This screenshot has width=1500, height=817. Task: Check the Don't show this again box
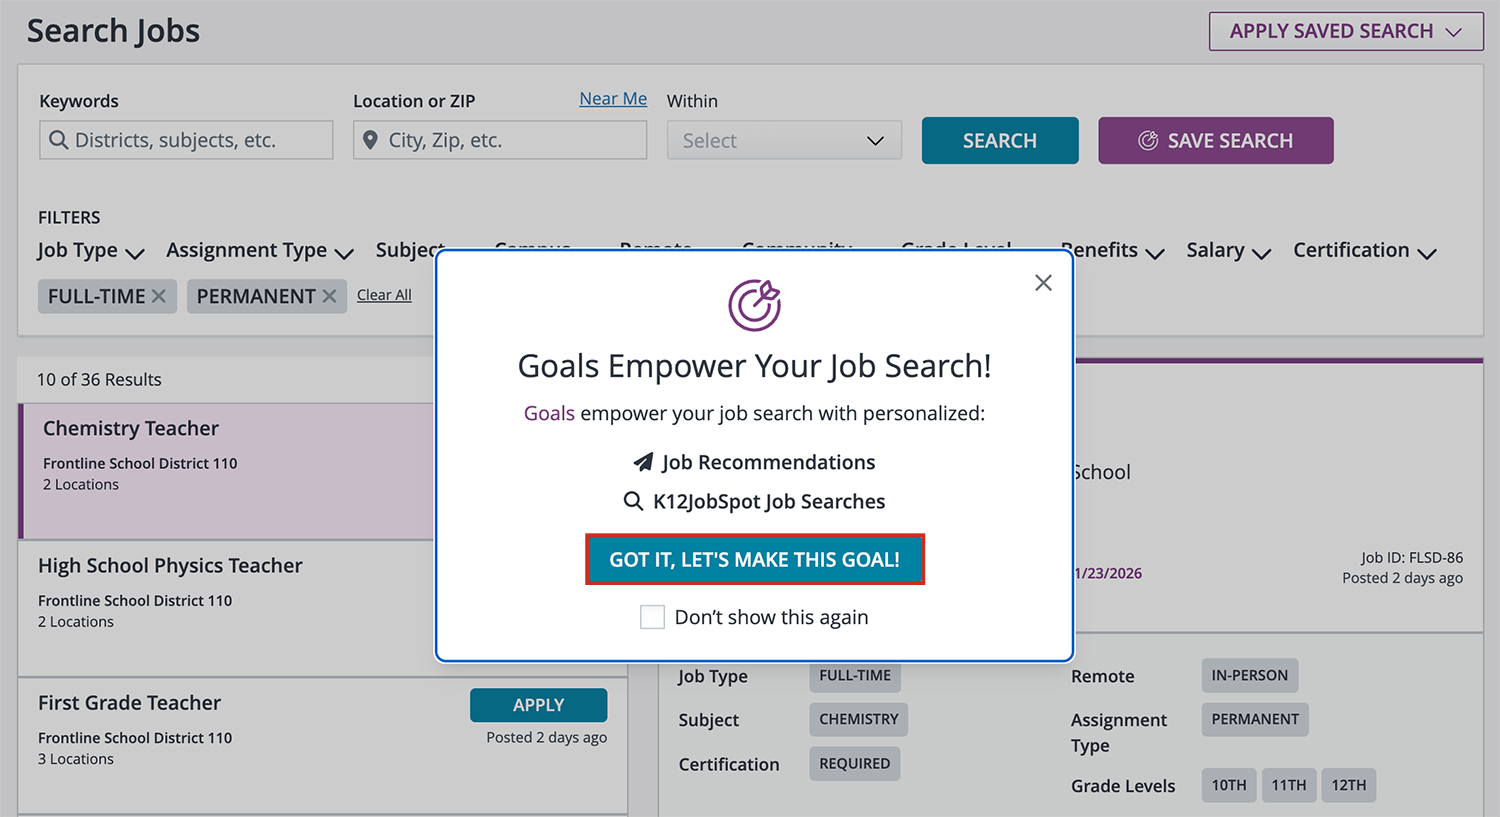652,617
